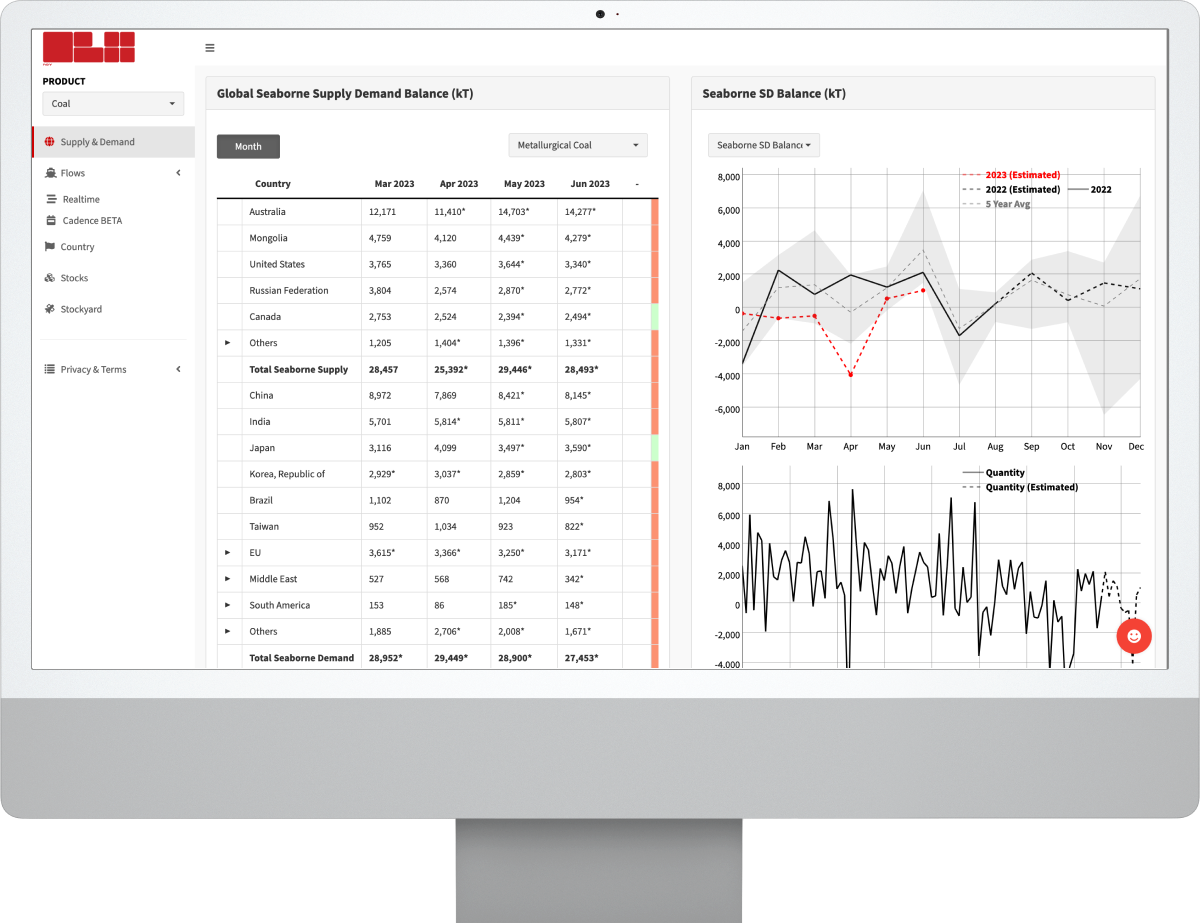The width and height of the screenshot is (1200, 923).
Task: Navigate to Country section
Action: [77, 247]
